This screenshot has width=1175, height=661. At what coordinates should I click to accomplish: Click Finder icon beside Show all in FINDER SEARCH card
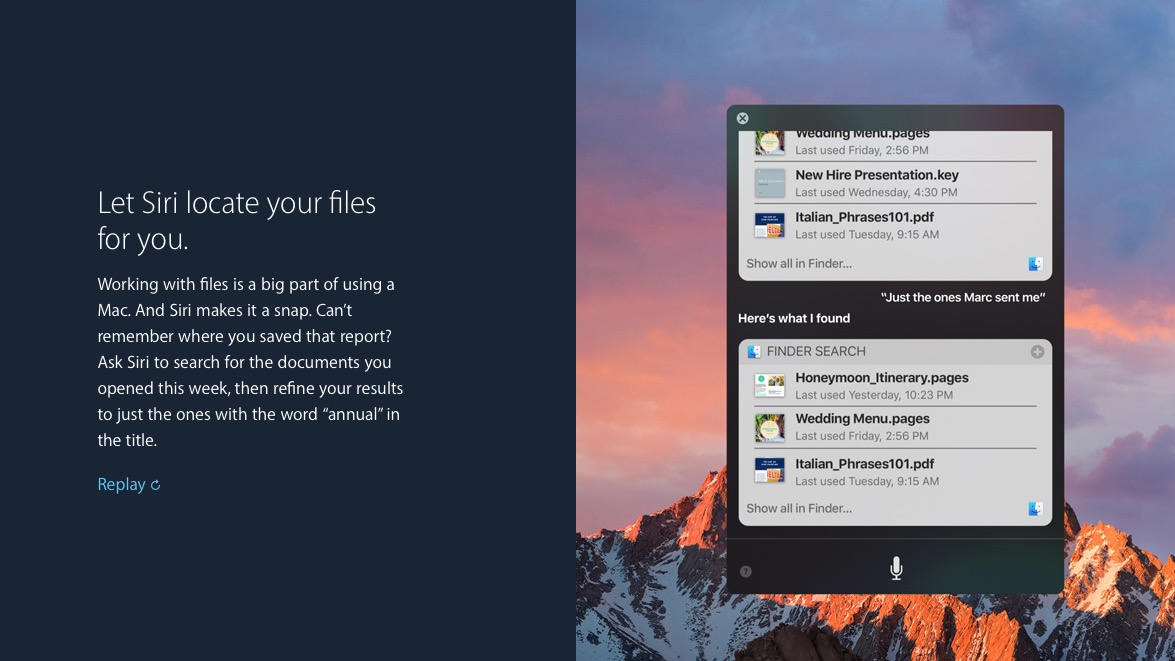[x=1035, y=509]
